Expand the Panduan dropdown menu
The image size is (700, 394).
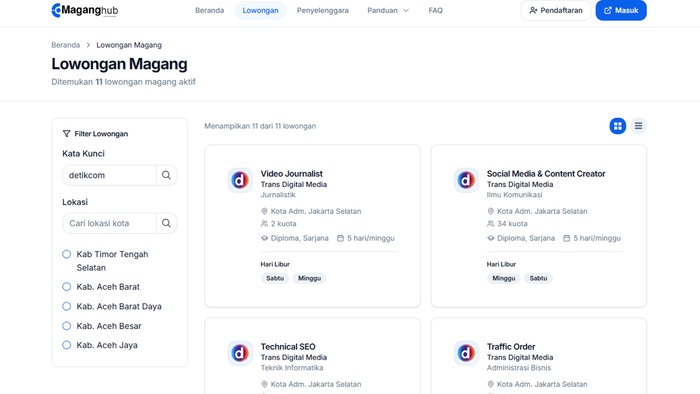(x=388, y=10)
